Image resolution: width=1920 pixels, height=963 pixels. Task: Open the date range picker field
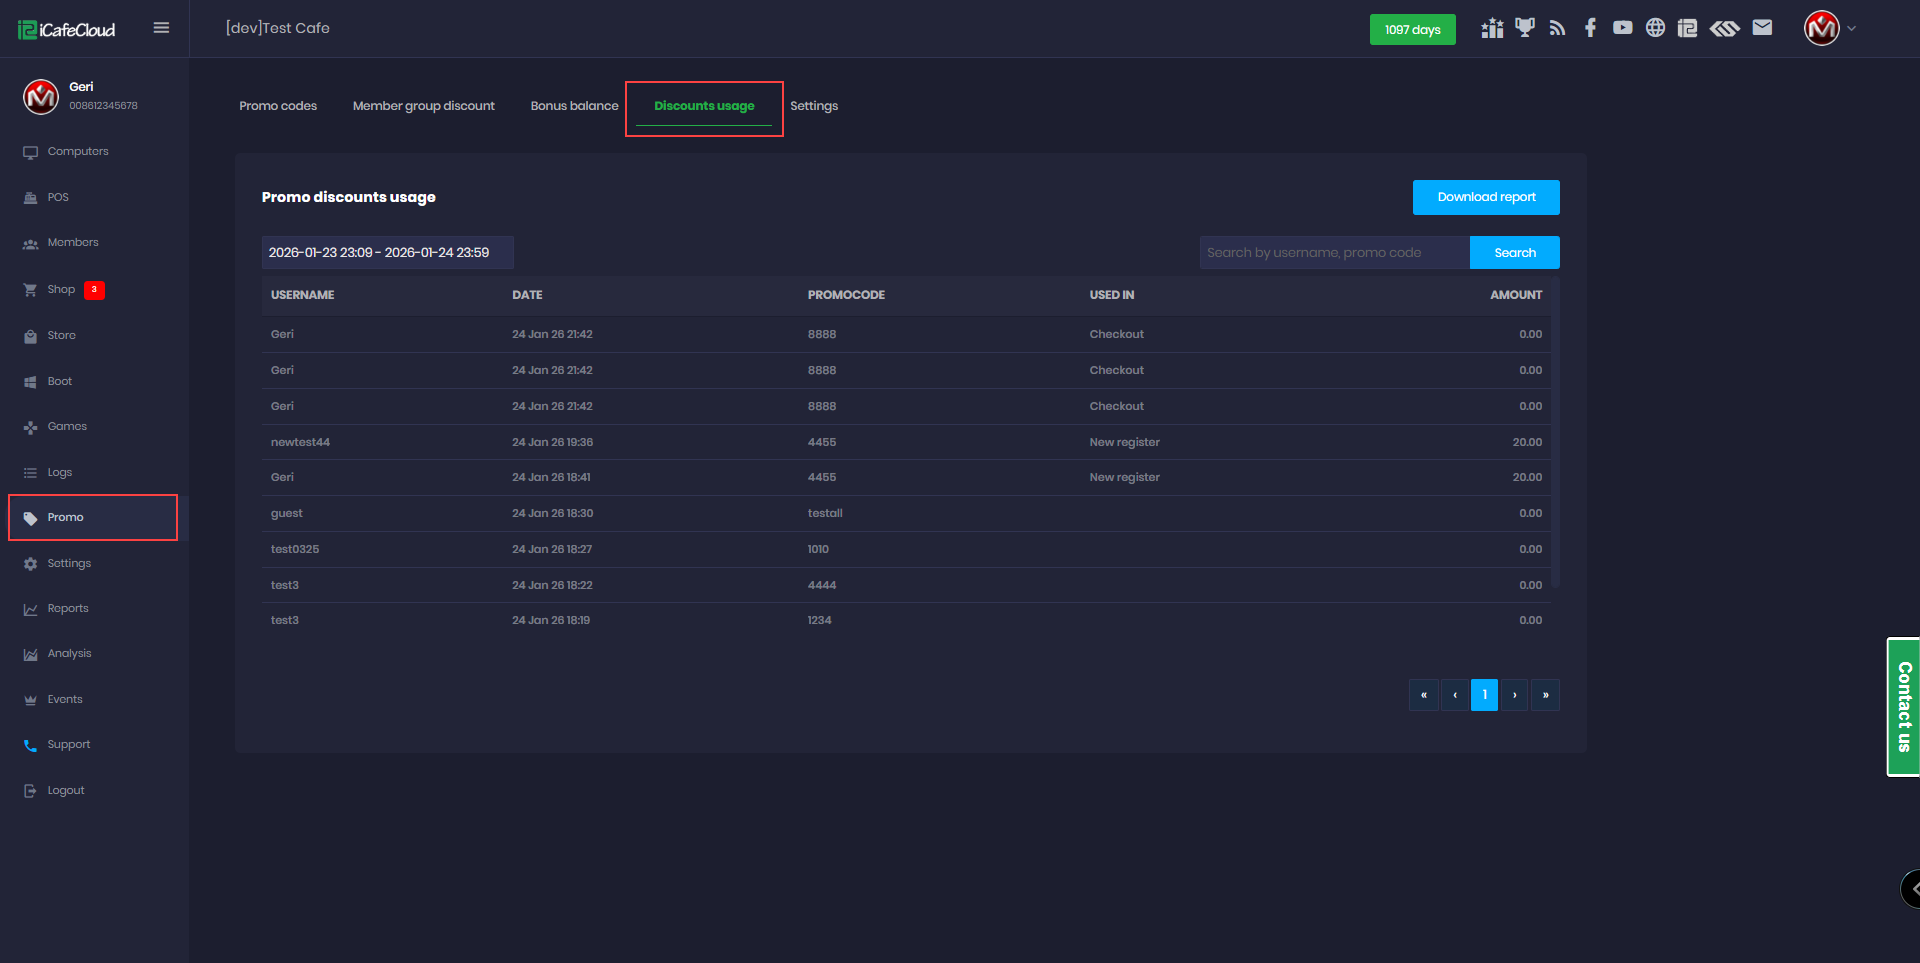tap(387, 253)
